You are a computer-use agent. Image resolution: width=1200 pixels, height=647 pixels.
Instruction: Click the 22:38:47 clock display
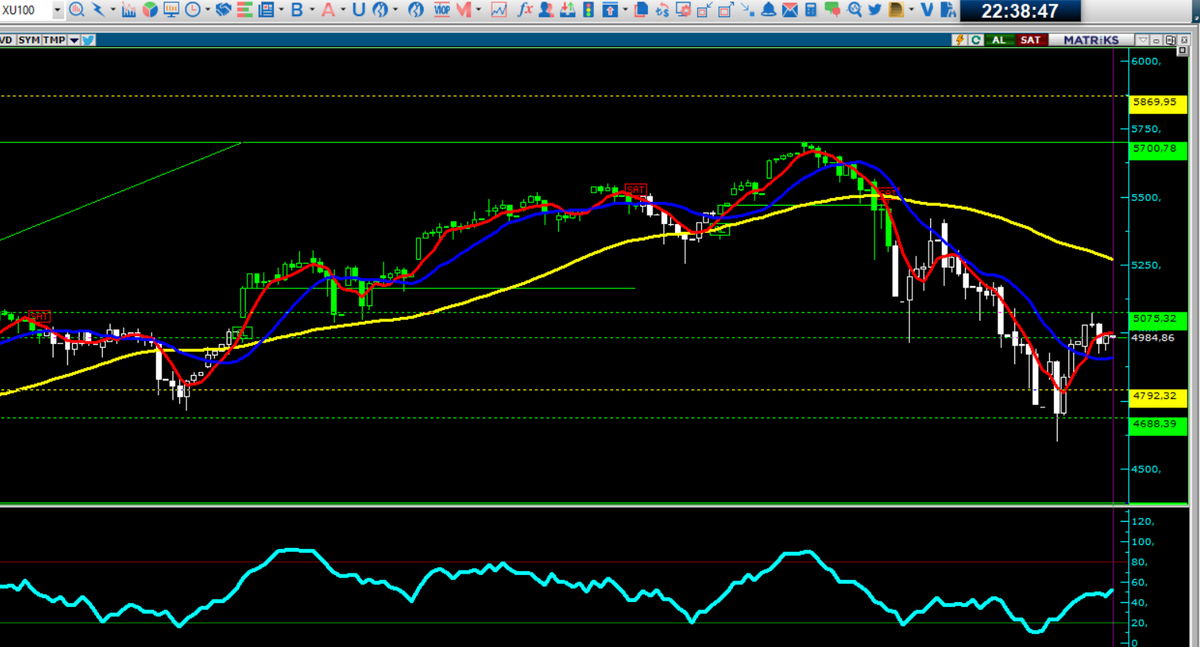pos(1020,11)
